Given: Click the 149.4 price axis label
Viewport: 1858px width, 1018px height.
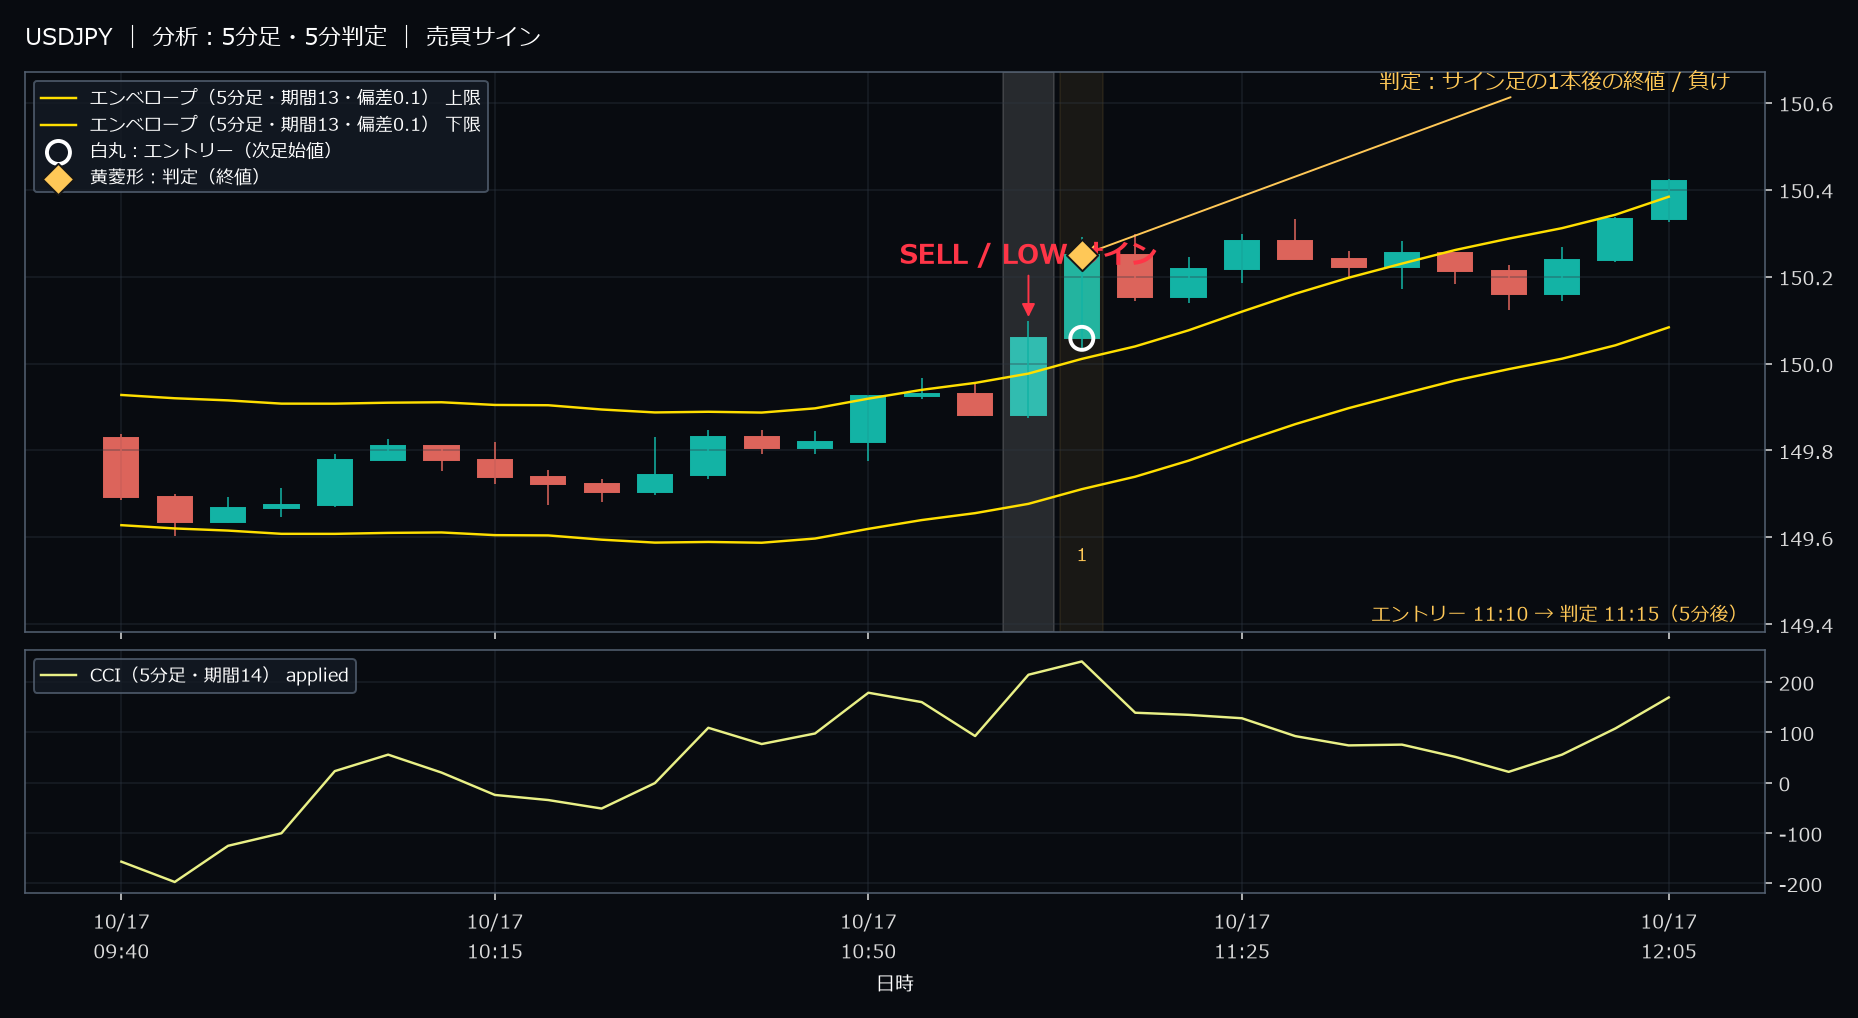Looking at the screenshot, I should click(1806, 626).
